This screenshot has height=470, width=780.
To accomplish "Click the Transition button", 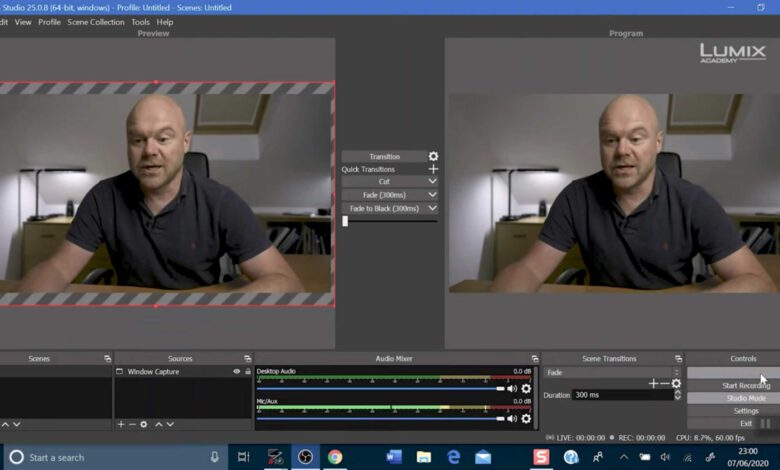I will [x=384, y=157].
